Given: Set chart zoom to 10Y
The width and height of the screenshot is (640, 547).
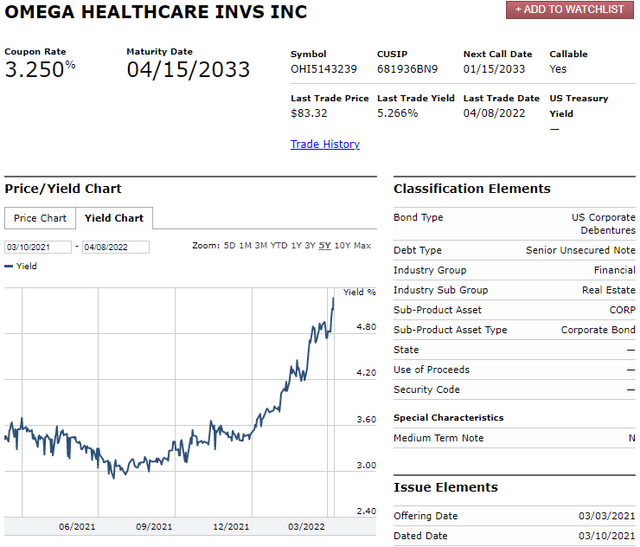Looking at the screenshot, I should pyautogui.click(x=342, y=246).
